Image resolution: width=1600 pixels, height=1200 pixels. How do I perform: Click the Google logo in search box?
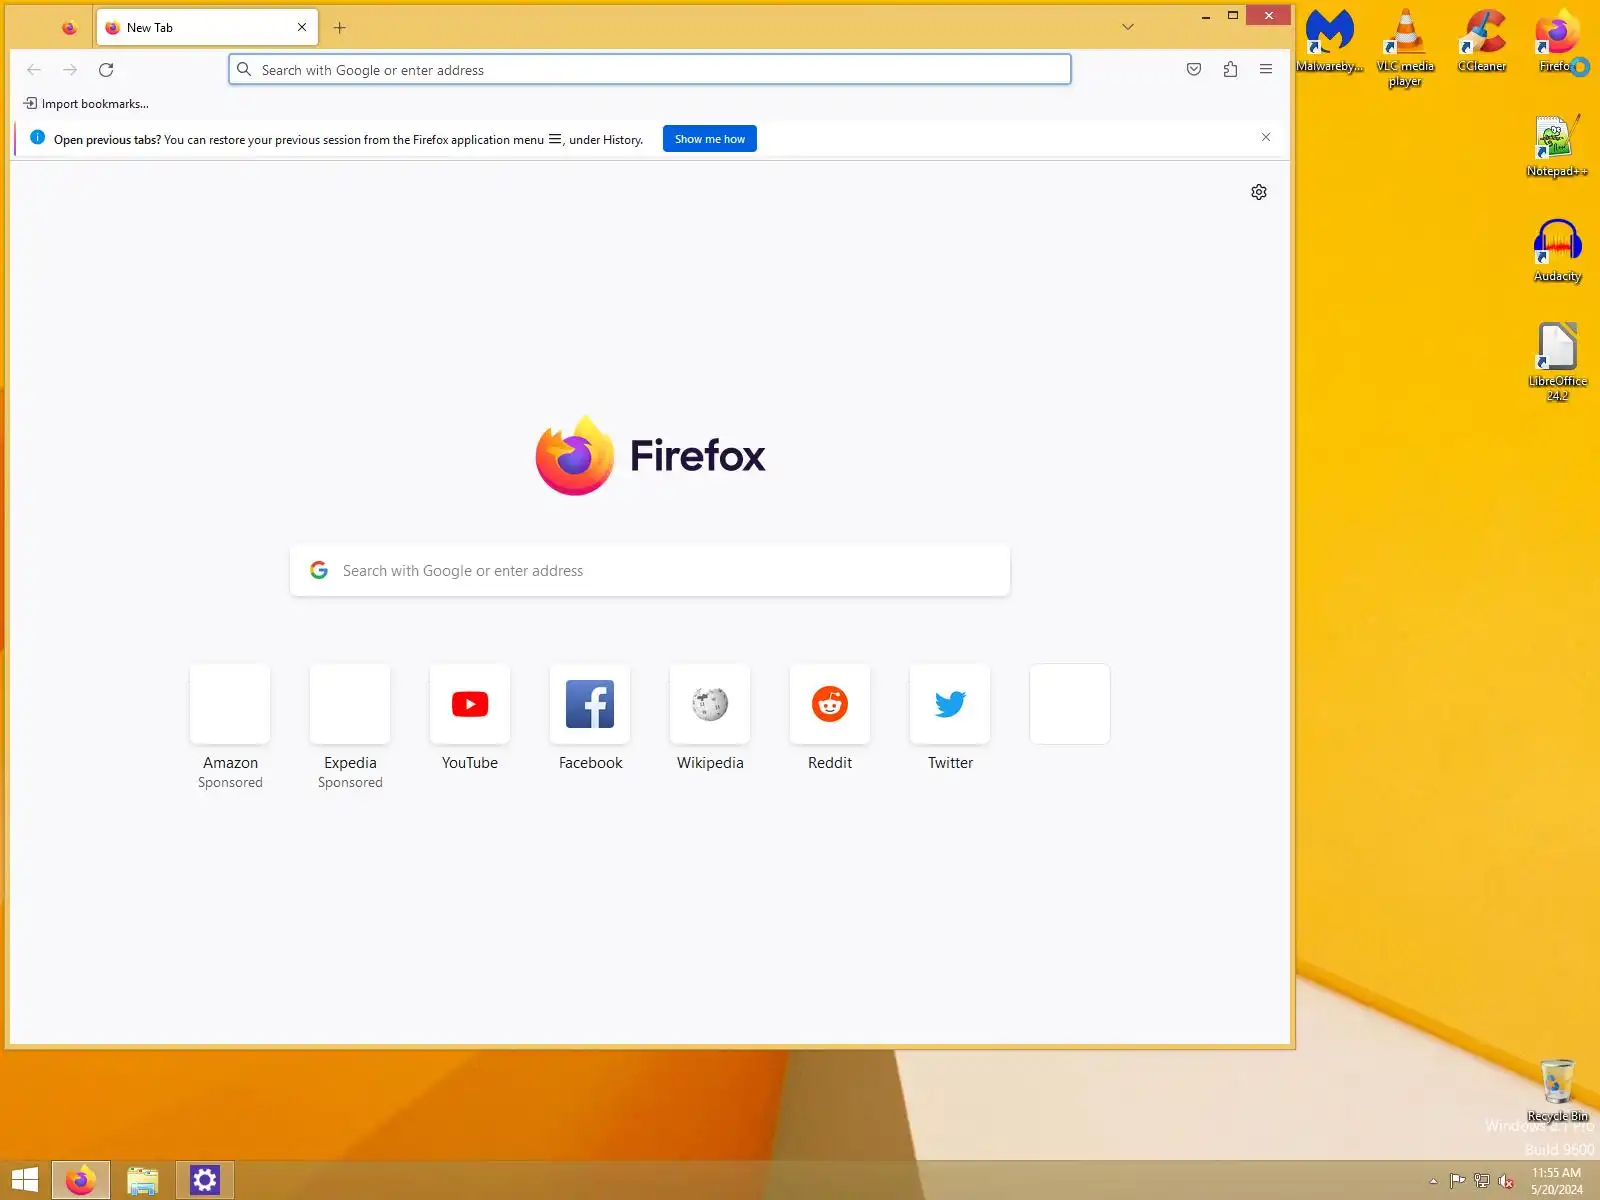319,570
